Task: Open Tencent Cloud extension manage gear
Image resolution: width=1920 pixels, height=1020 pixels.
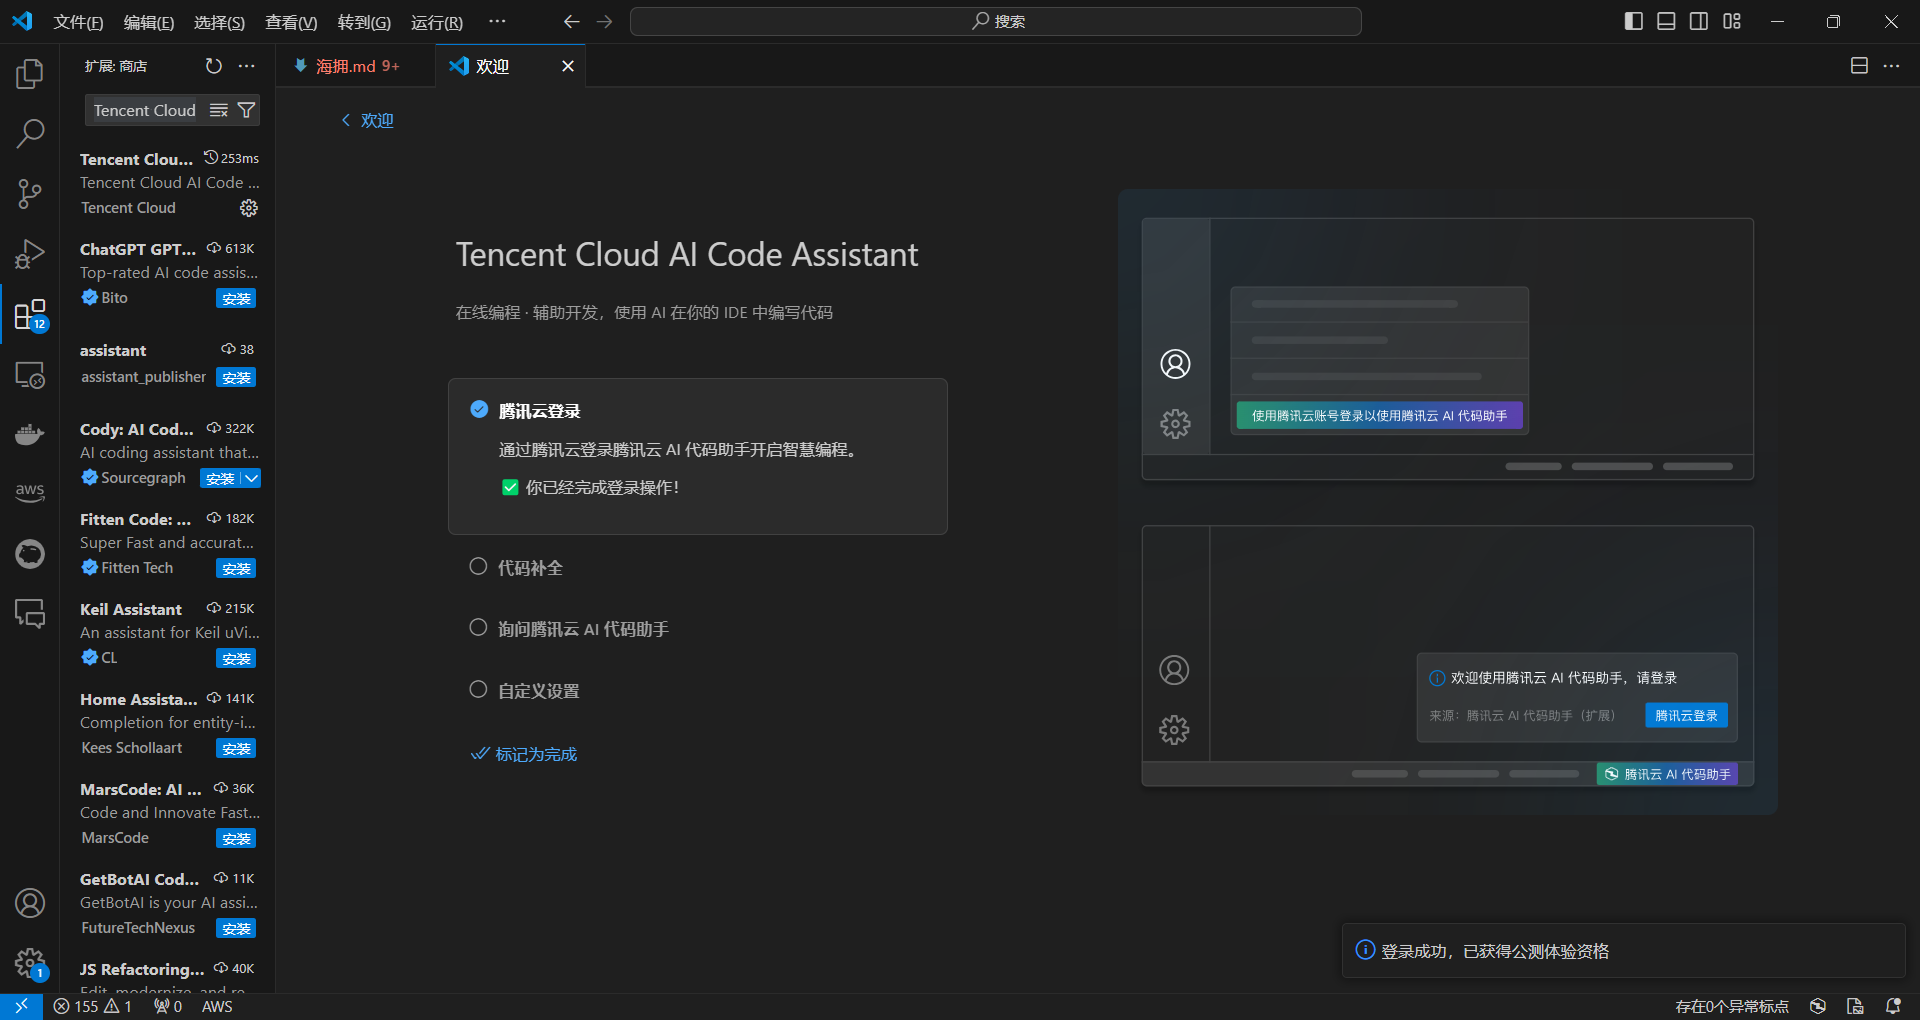Action: click(249, 208)
